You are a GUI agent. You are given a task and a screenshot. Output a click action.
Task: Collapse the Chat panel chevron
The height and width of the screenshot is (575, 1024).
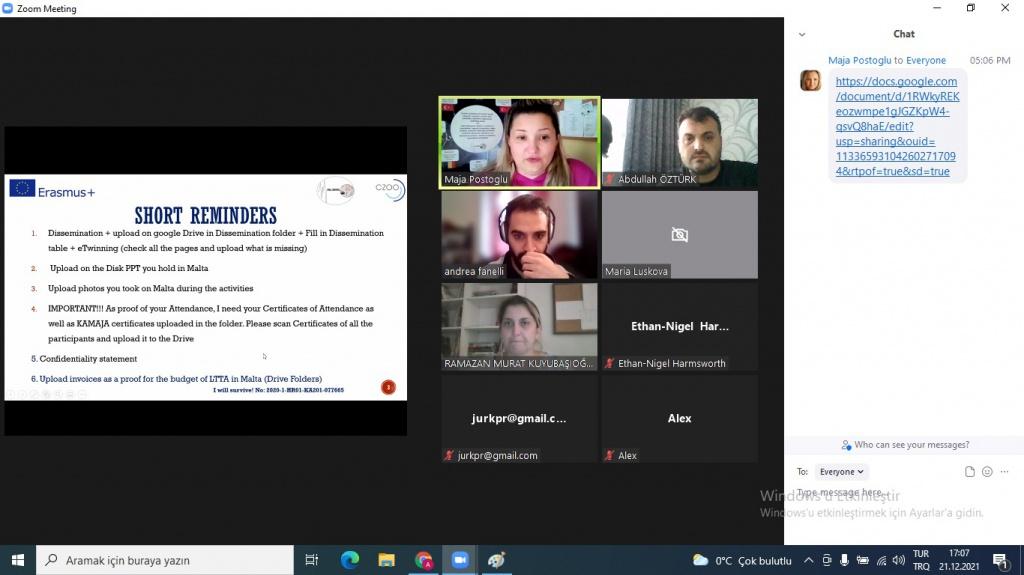802,35
